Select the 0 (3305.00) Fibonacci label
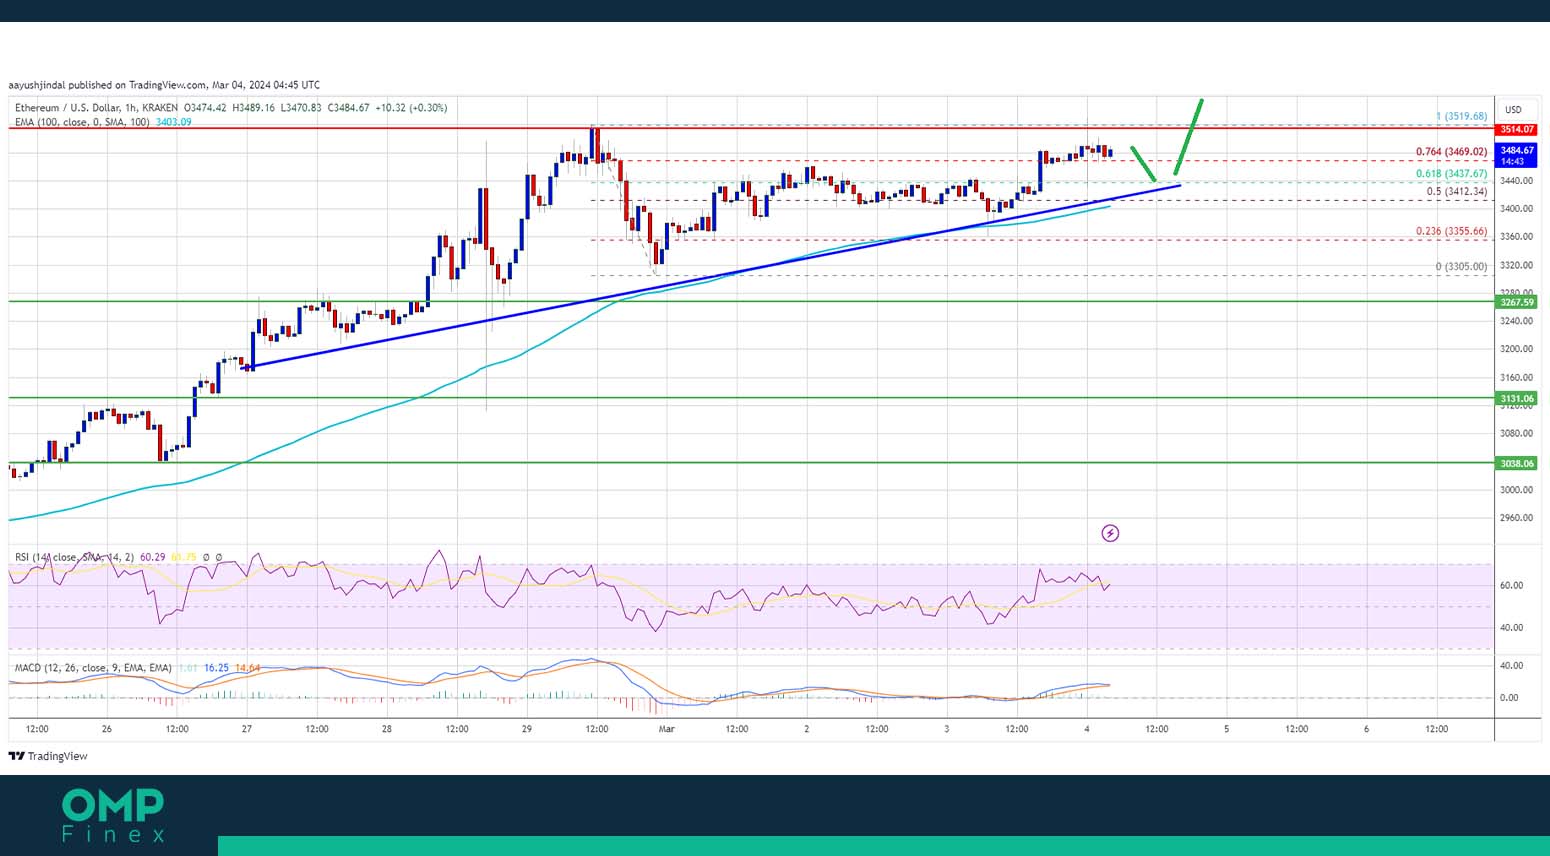Image resolution: width=1550 pixels, height=856 pixels. pos(1461,266)
